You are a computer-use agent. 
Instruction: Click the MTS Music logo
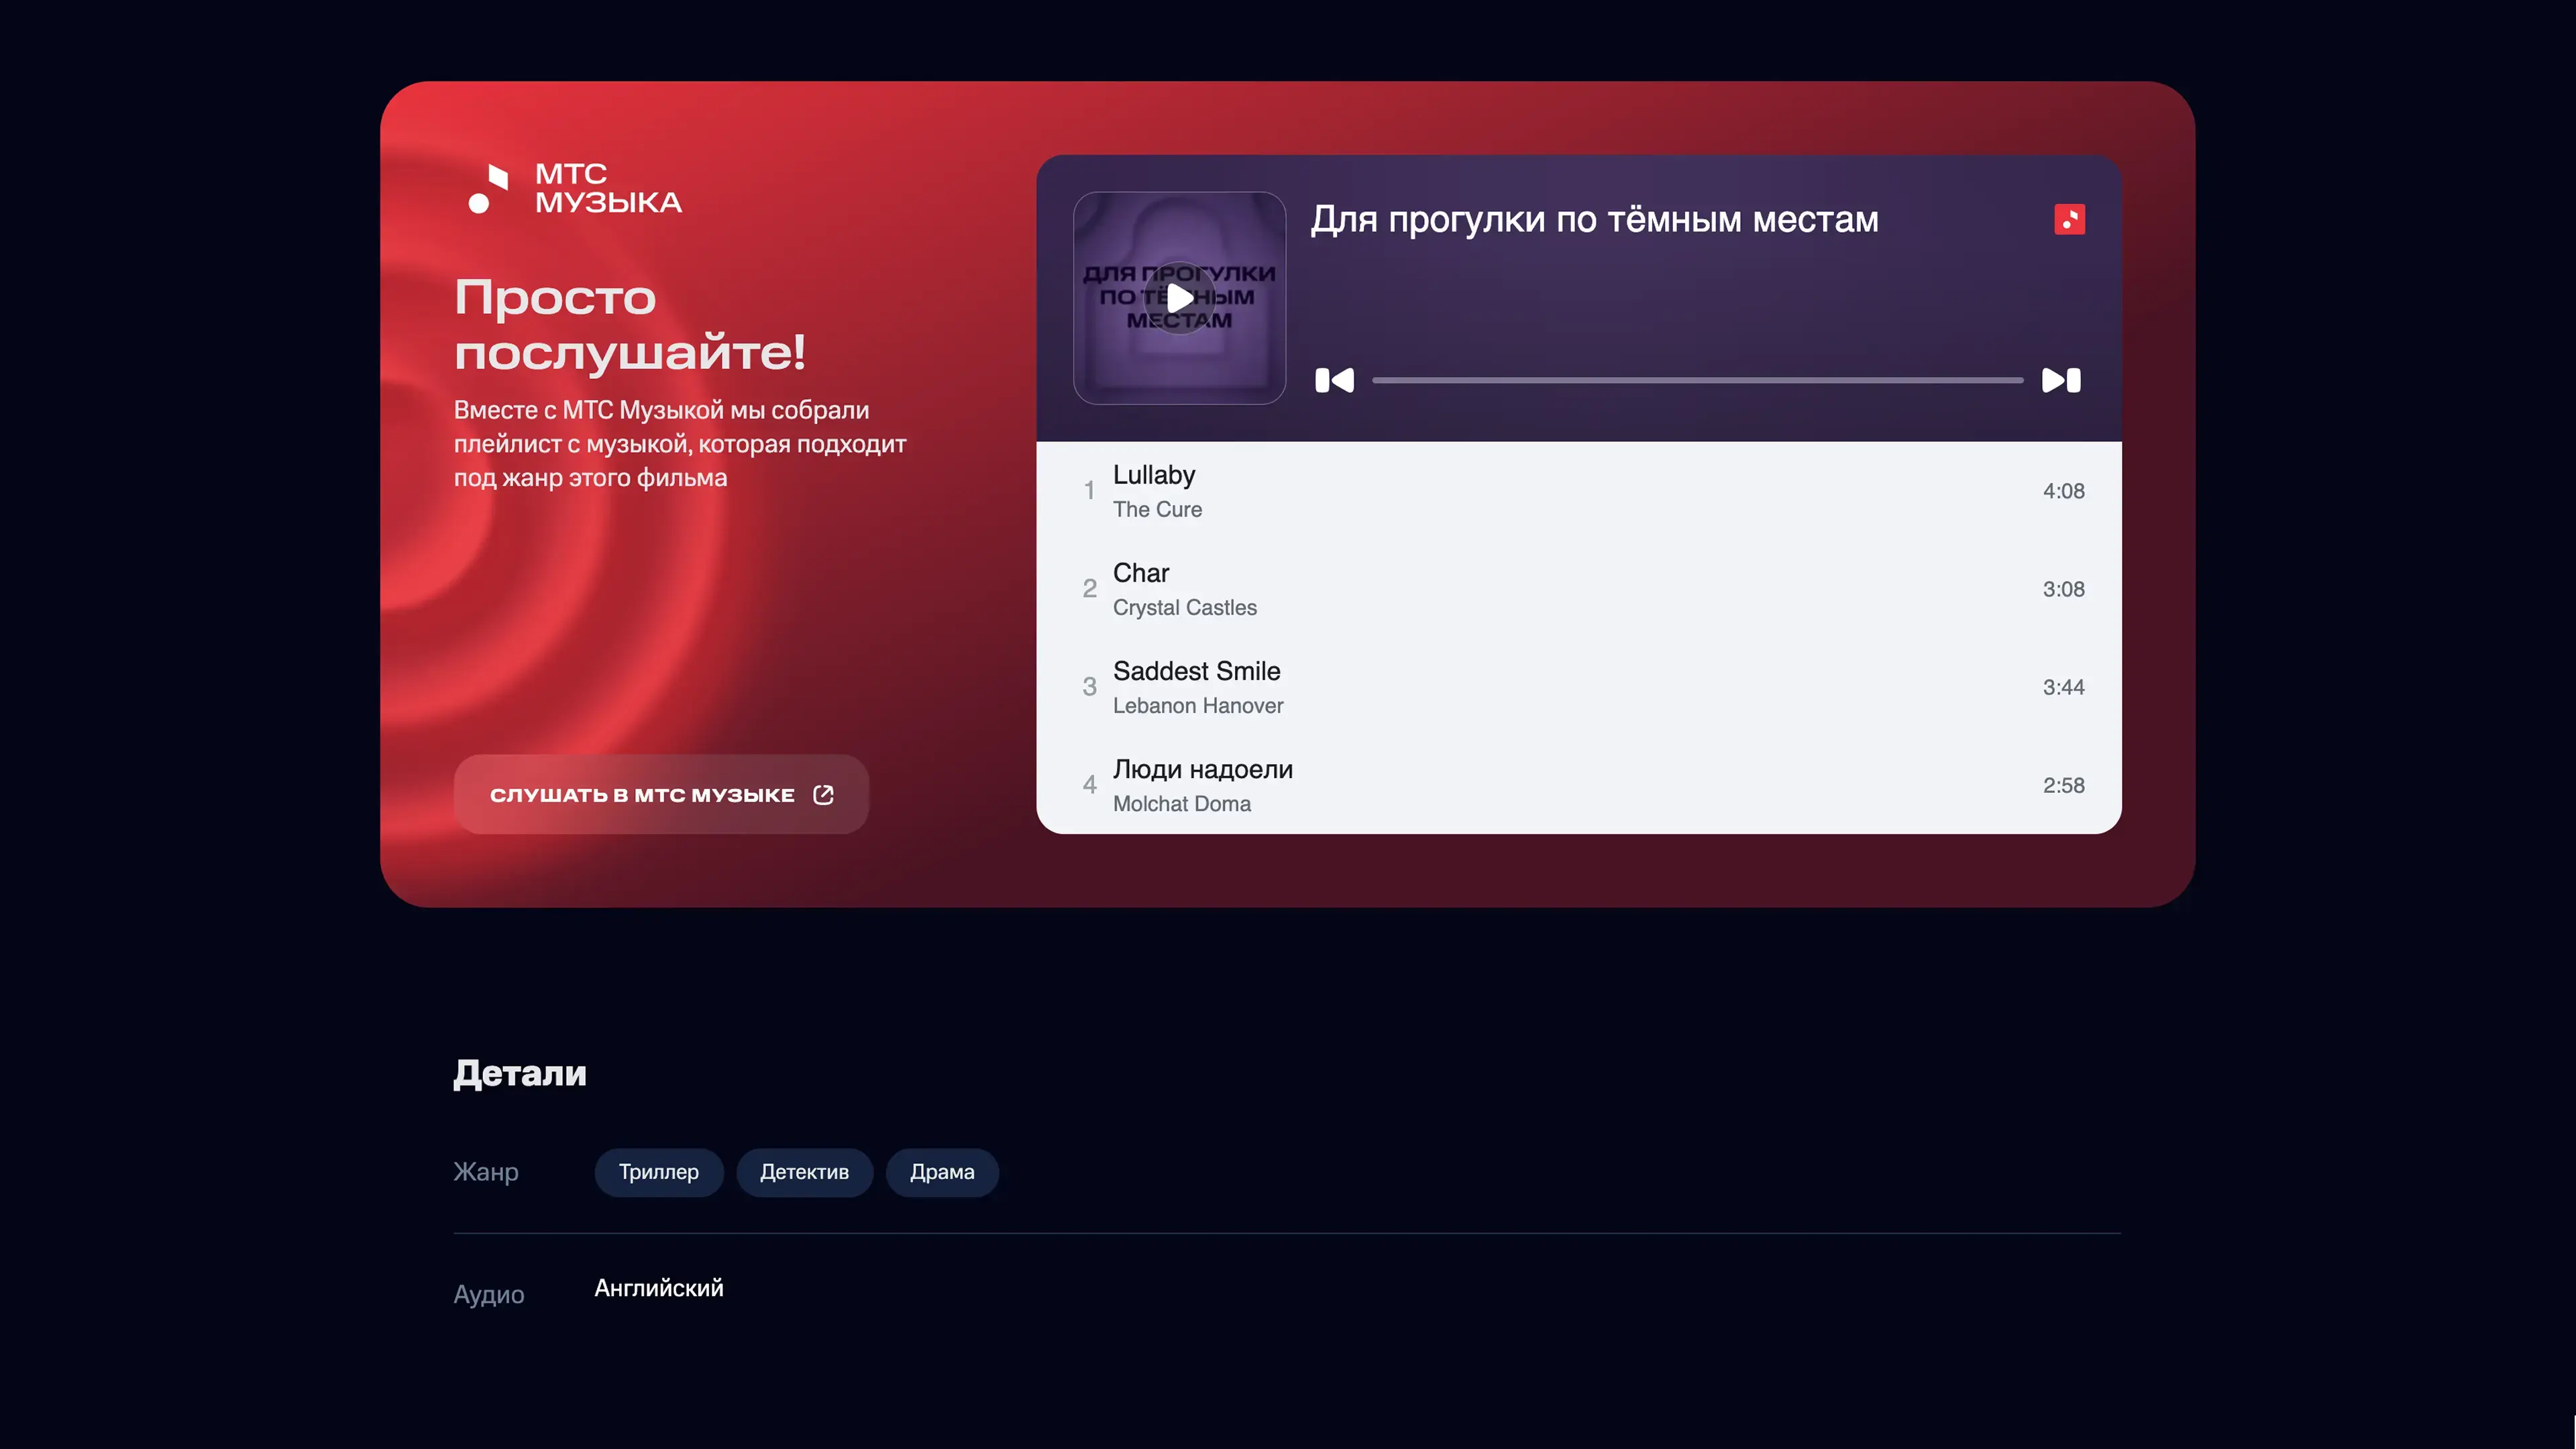pos(575,188)
